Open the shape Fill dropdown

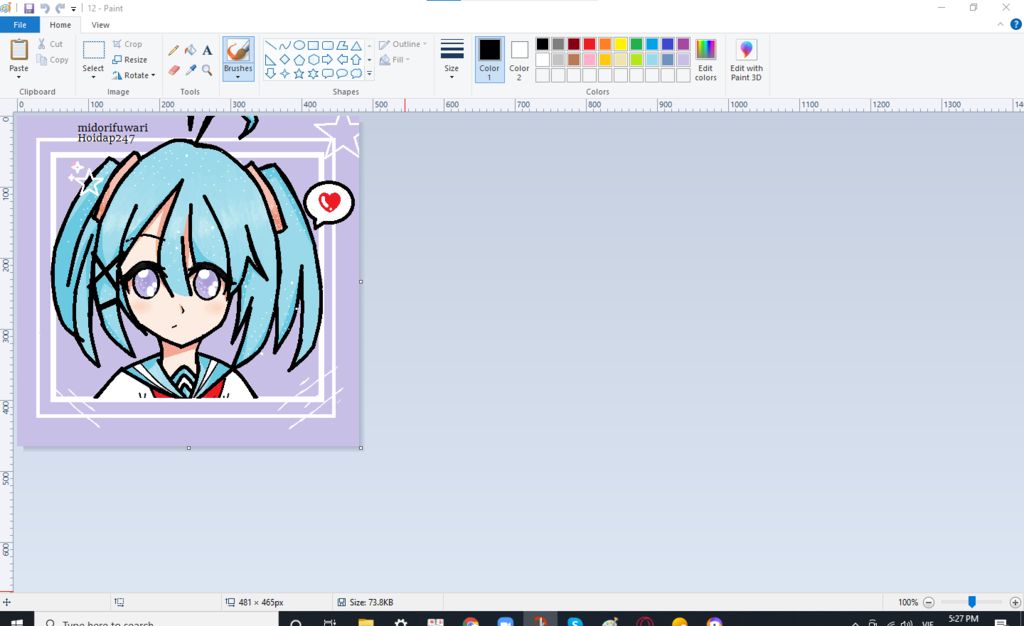coord(395,60)
